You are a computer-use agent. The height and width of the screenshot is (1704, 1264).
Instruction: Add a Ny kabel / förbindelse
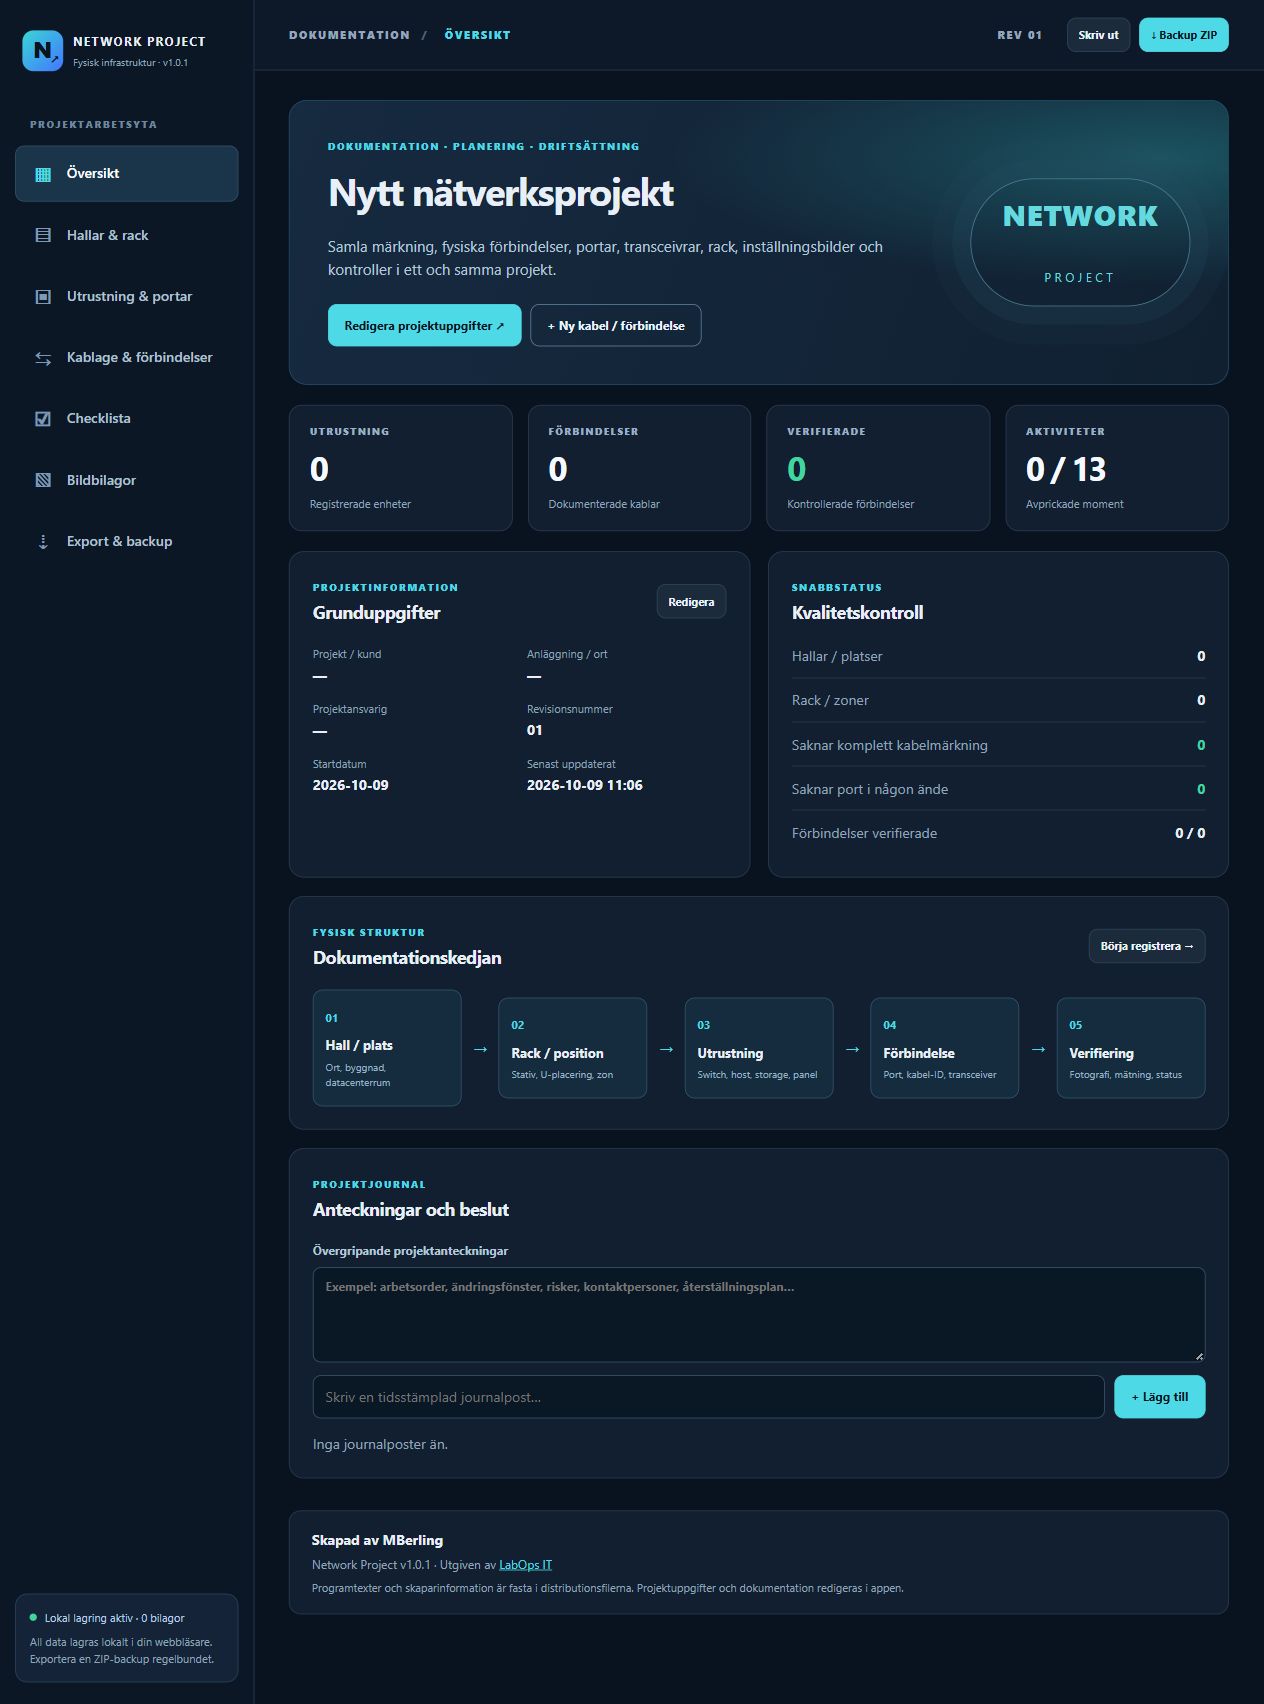point(616,325)
